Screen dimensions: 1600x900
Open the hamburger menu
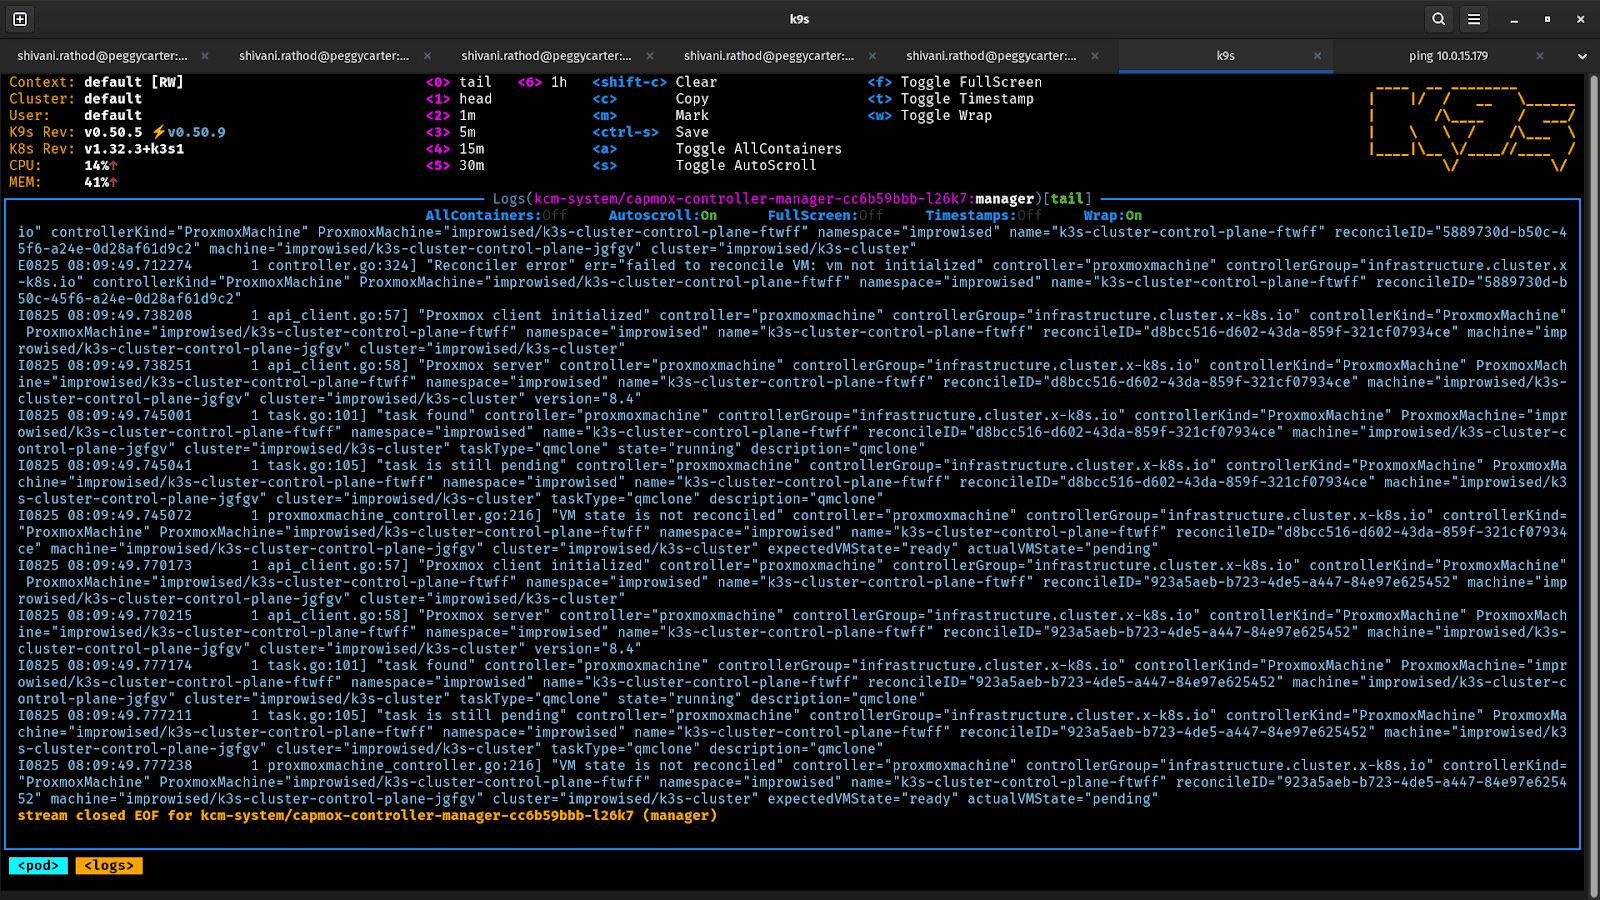coord(1474,18)
